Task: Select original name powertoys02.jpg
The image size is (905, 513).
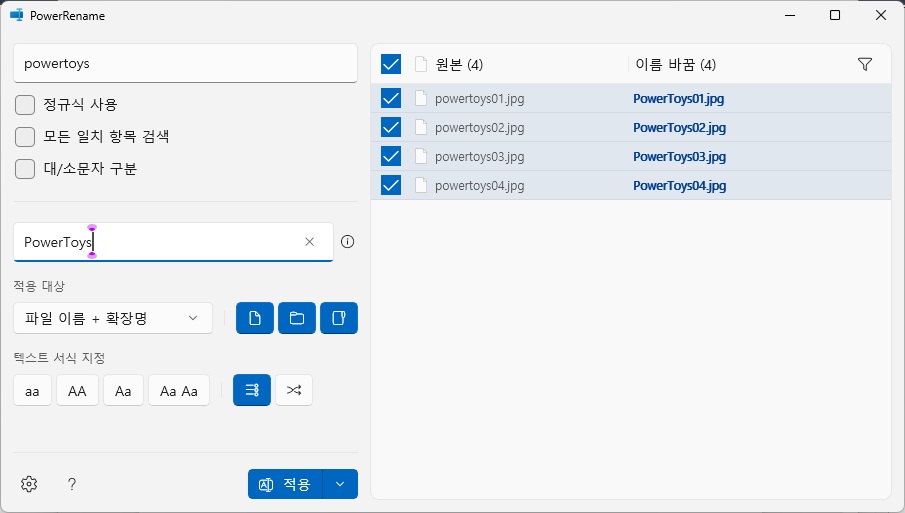Action: point(480,128)
